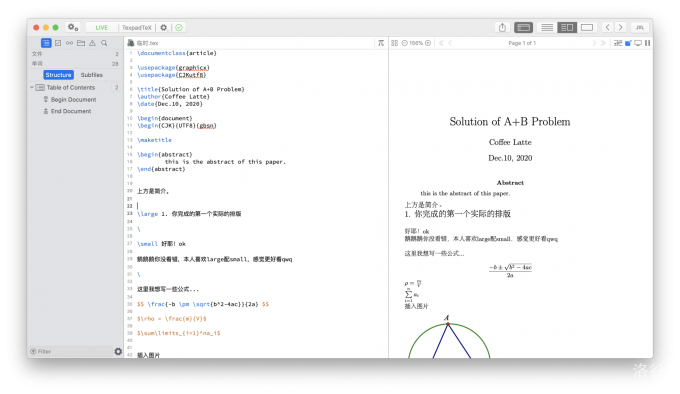Image resolution: width=680 pixels, height=394 pixels.
Task: Open the to-do checklist sidebar icon
Action: [x=58, y=43]
